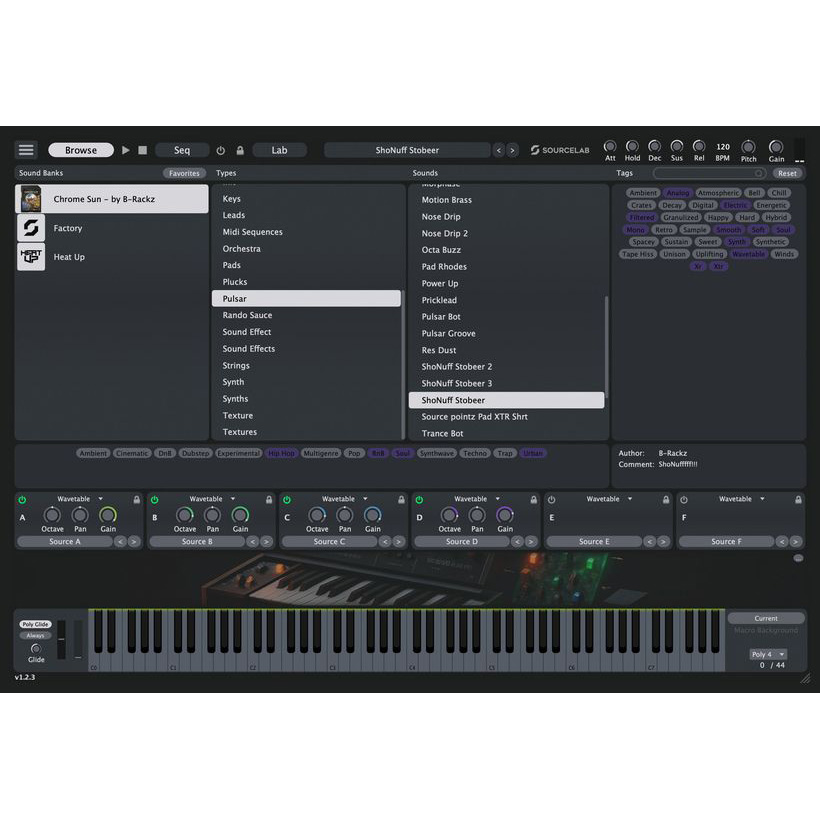Toggle power for Source D
Screen dimensions: 820x820
pos(419,500)
